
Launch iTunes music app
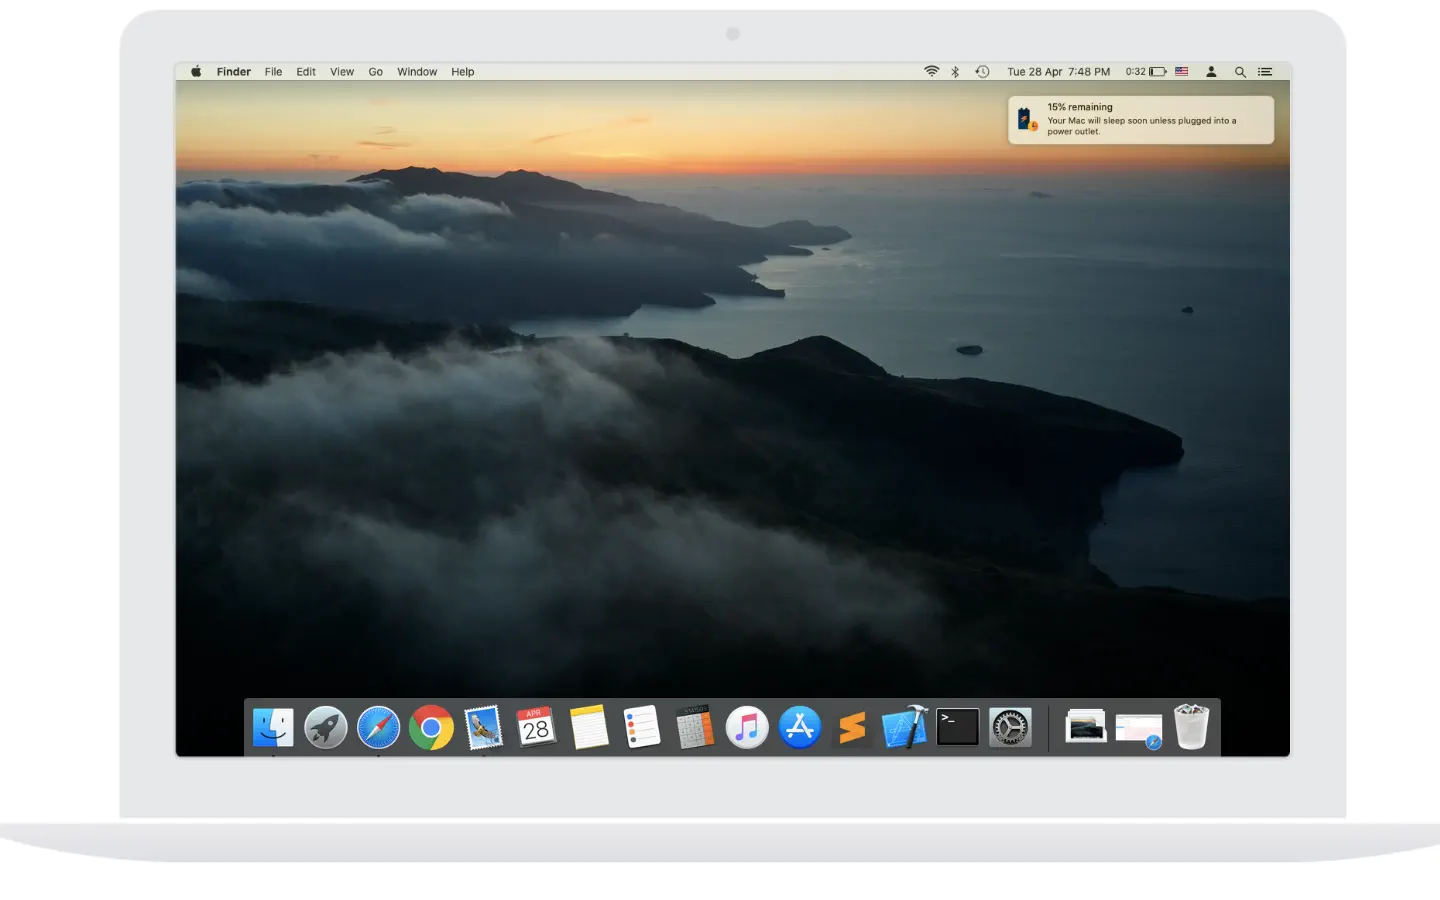pyautogui.click(x=747, y=727)
